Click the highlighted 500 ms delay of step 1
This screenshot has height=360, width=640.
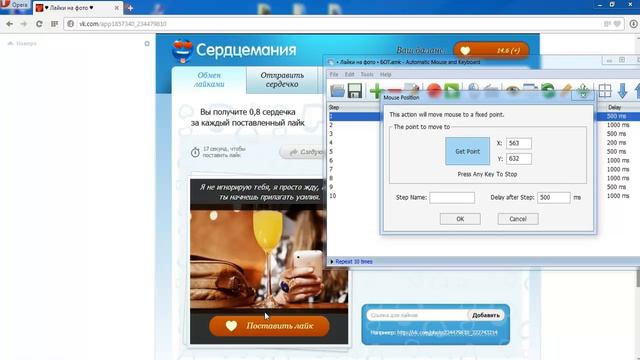pyautogui.click(x=617, y=116)
